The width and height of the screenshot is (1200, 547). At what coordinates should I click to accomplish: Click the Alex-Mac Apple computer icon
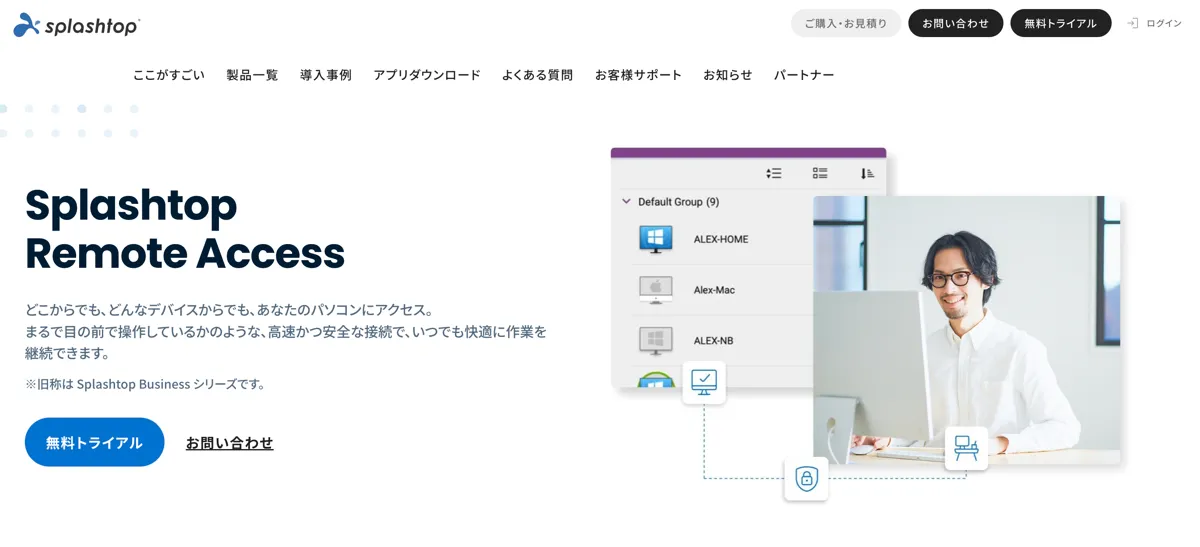tap(656, 290)
